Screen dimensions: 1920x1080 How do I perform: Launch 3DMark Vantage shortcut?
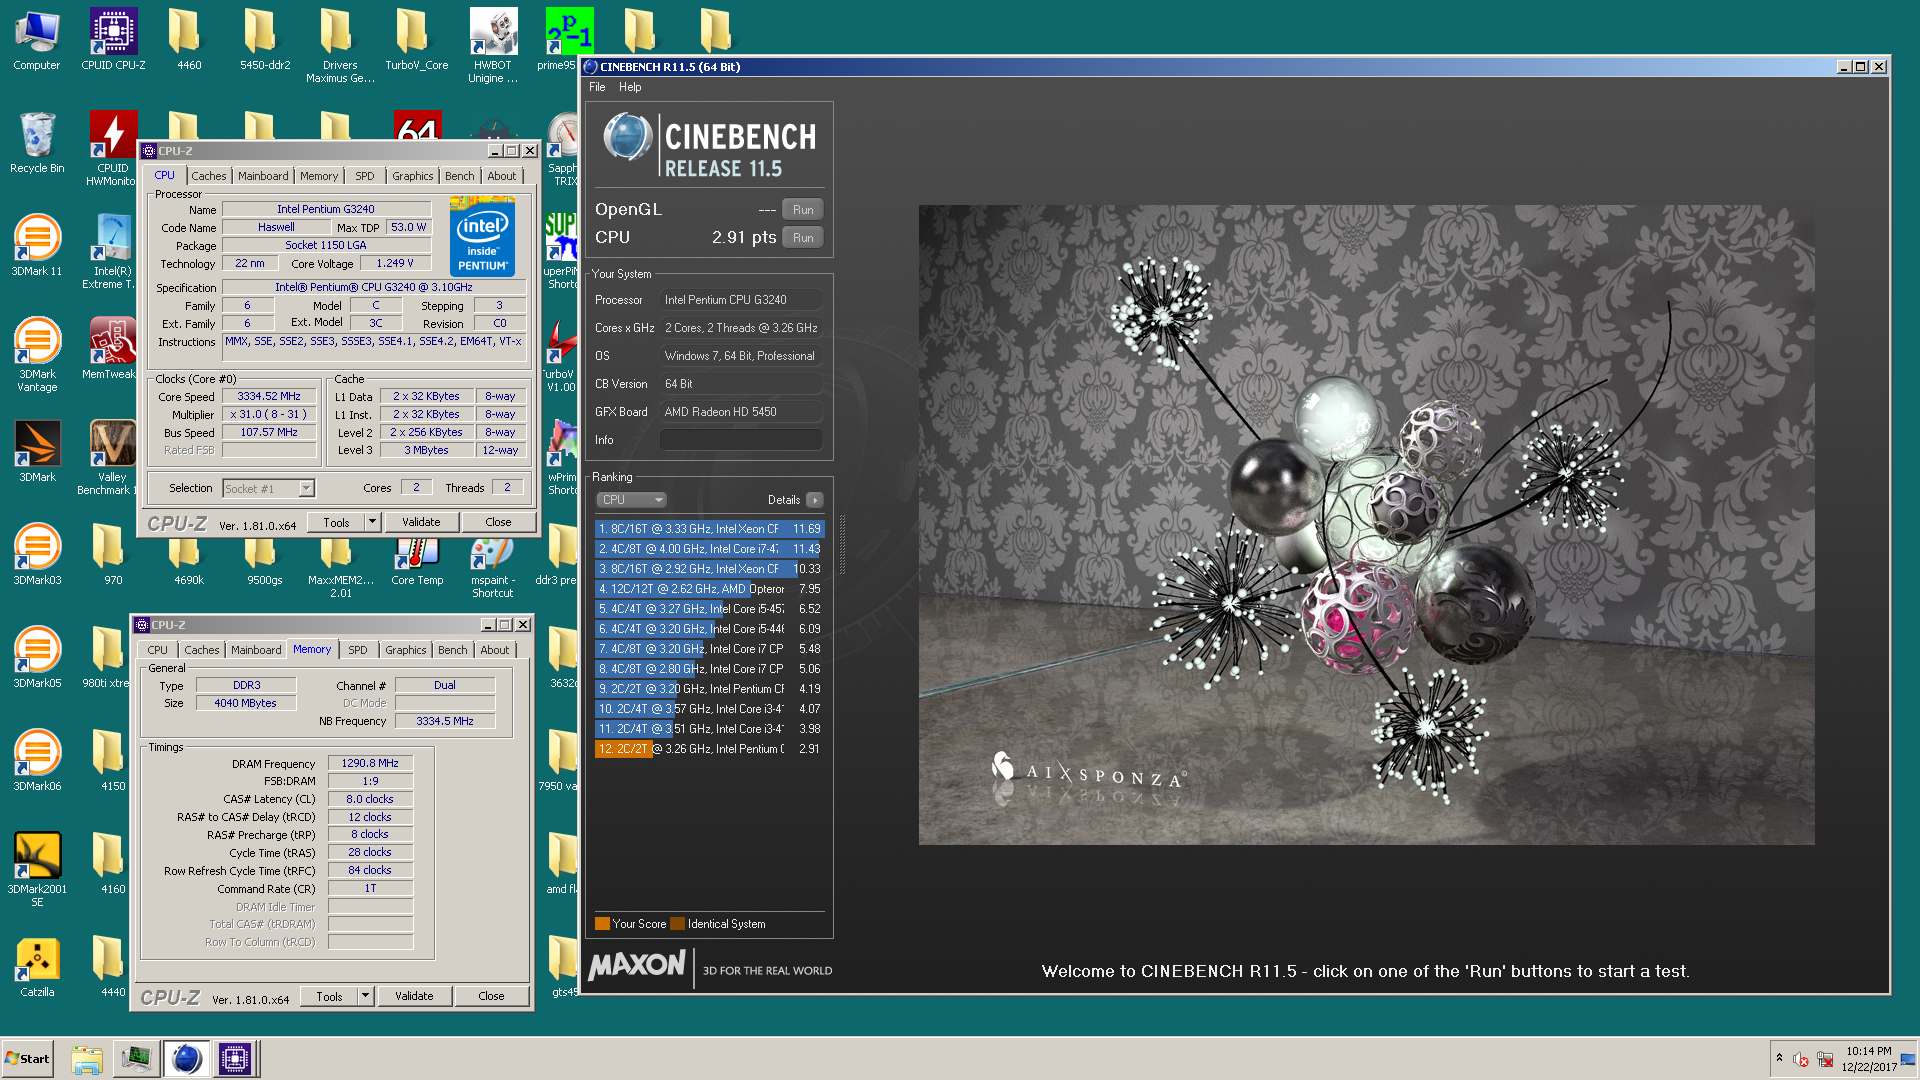[x=37, y=355]
